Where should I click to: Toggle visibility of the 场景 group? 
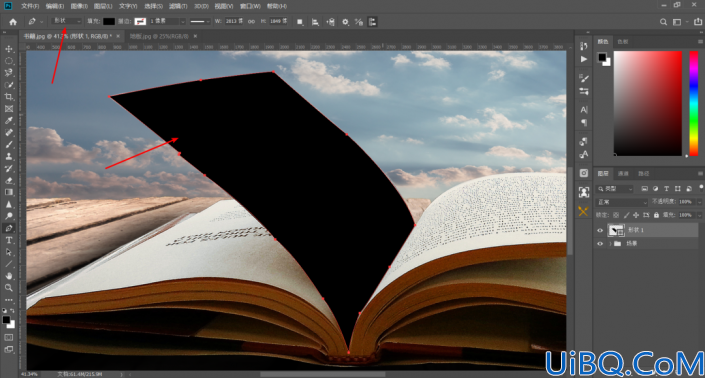coord(600,244)
